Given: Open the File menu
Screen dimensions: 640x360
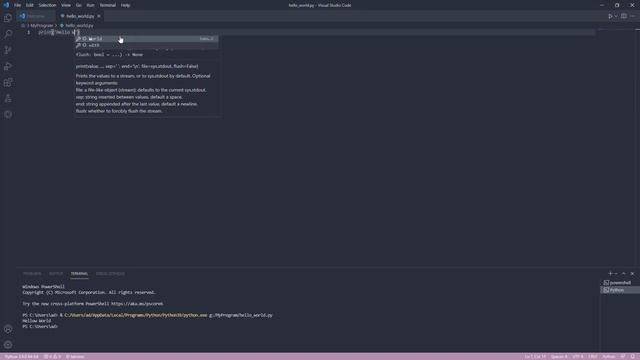Looking at the screenshot, I should [x=18, y=5].
